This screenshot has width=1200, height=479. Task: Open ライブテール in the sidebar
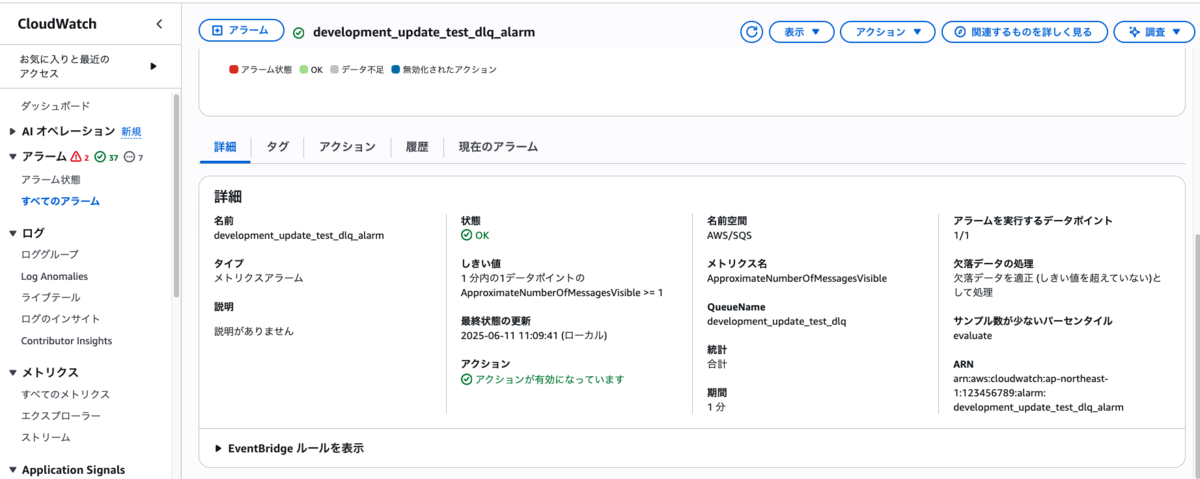pos(51,298)
